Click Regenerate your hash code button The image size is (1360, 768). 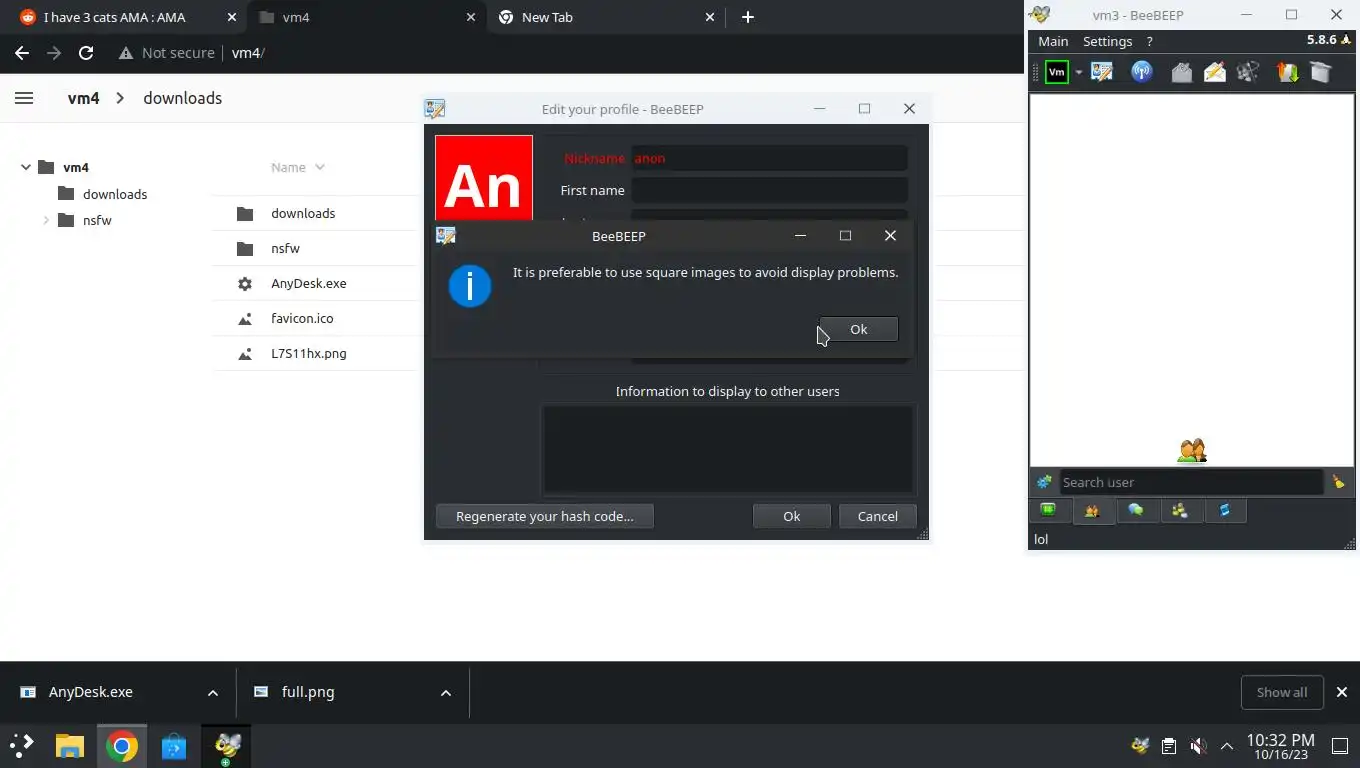[x=545, y=516]
